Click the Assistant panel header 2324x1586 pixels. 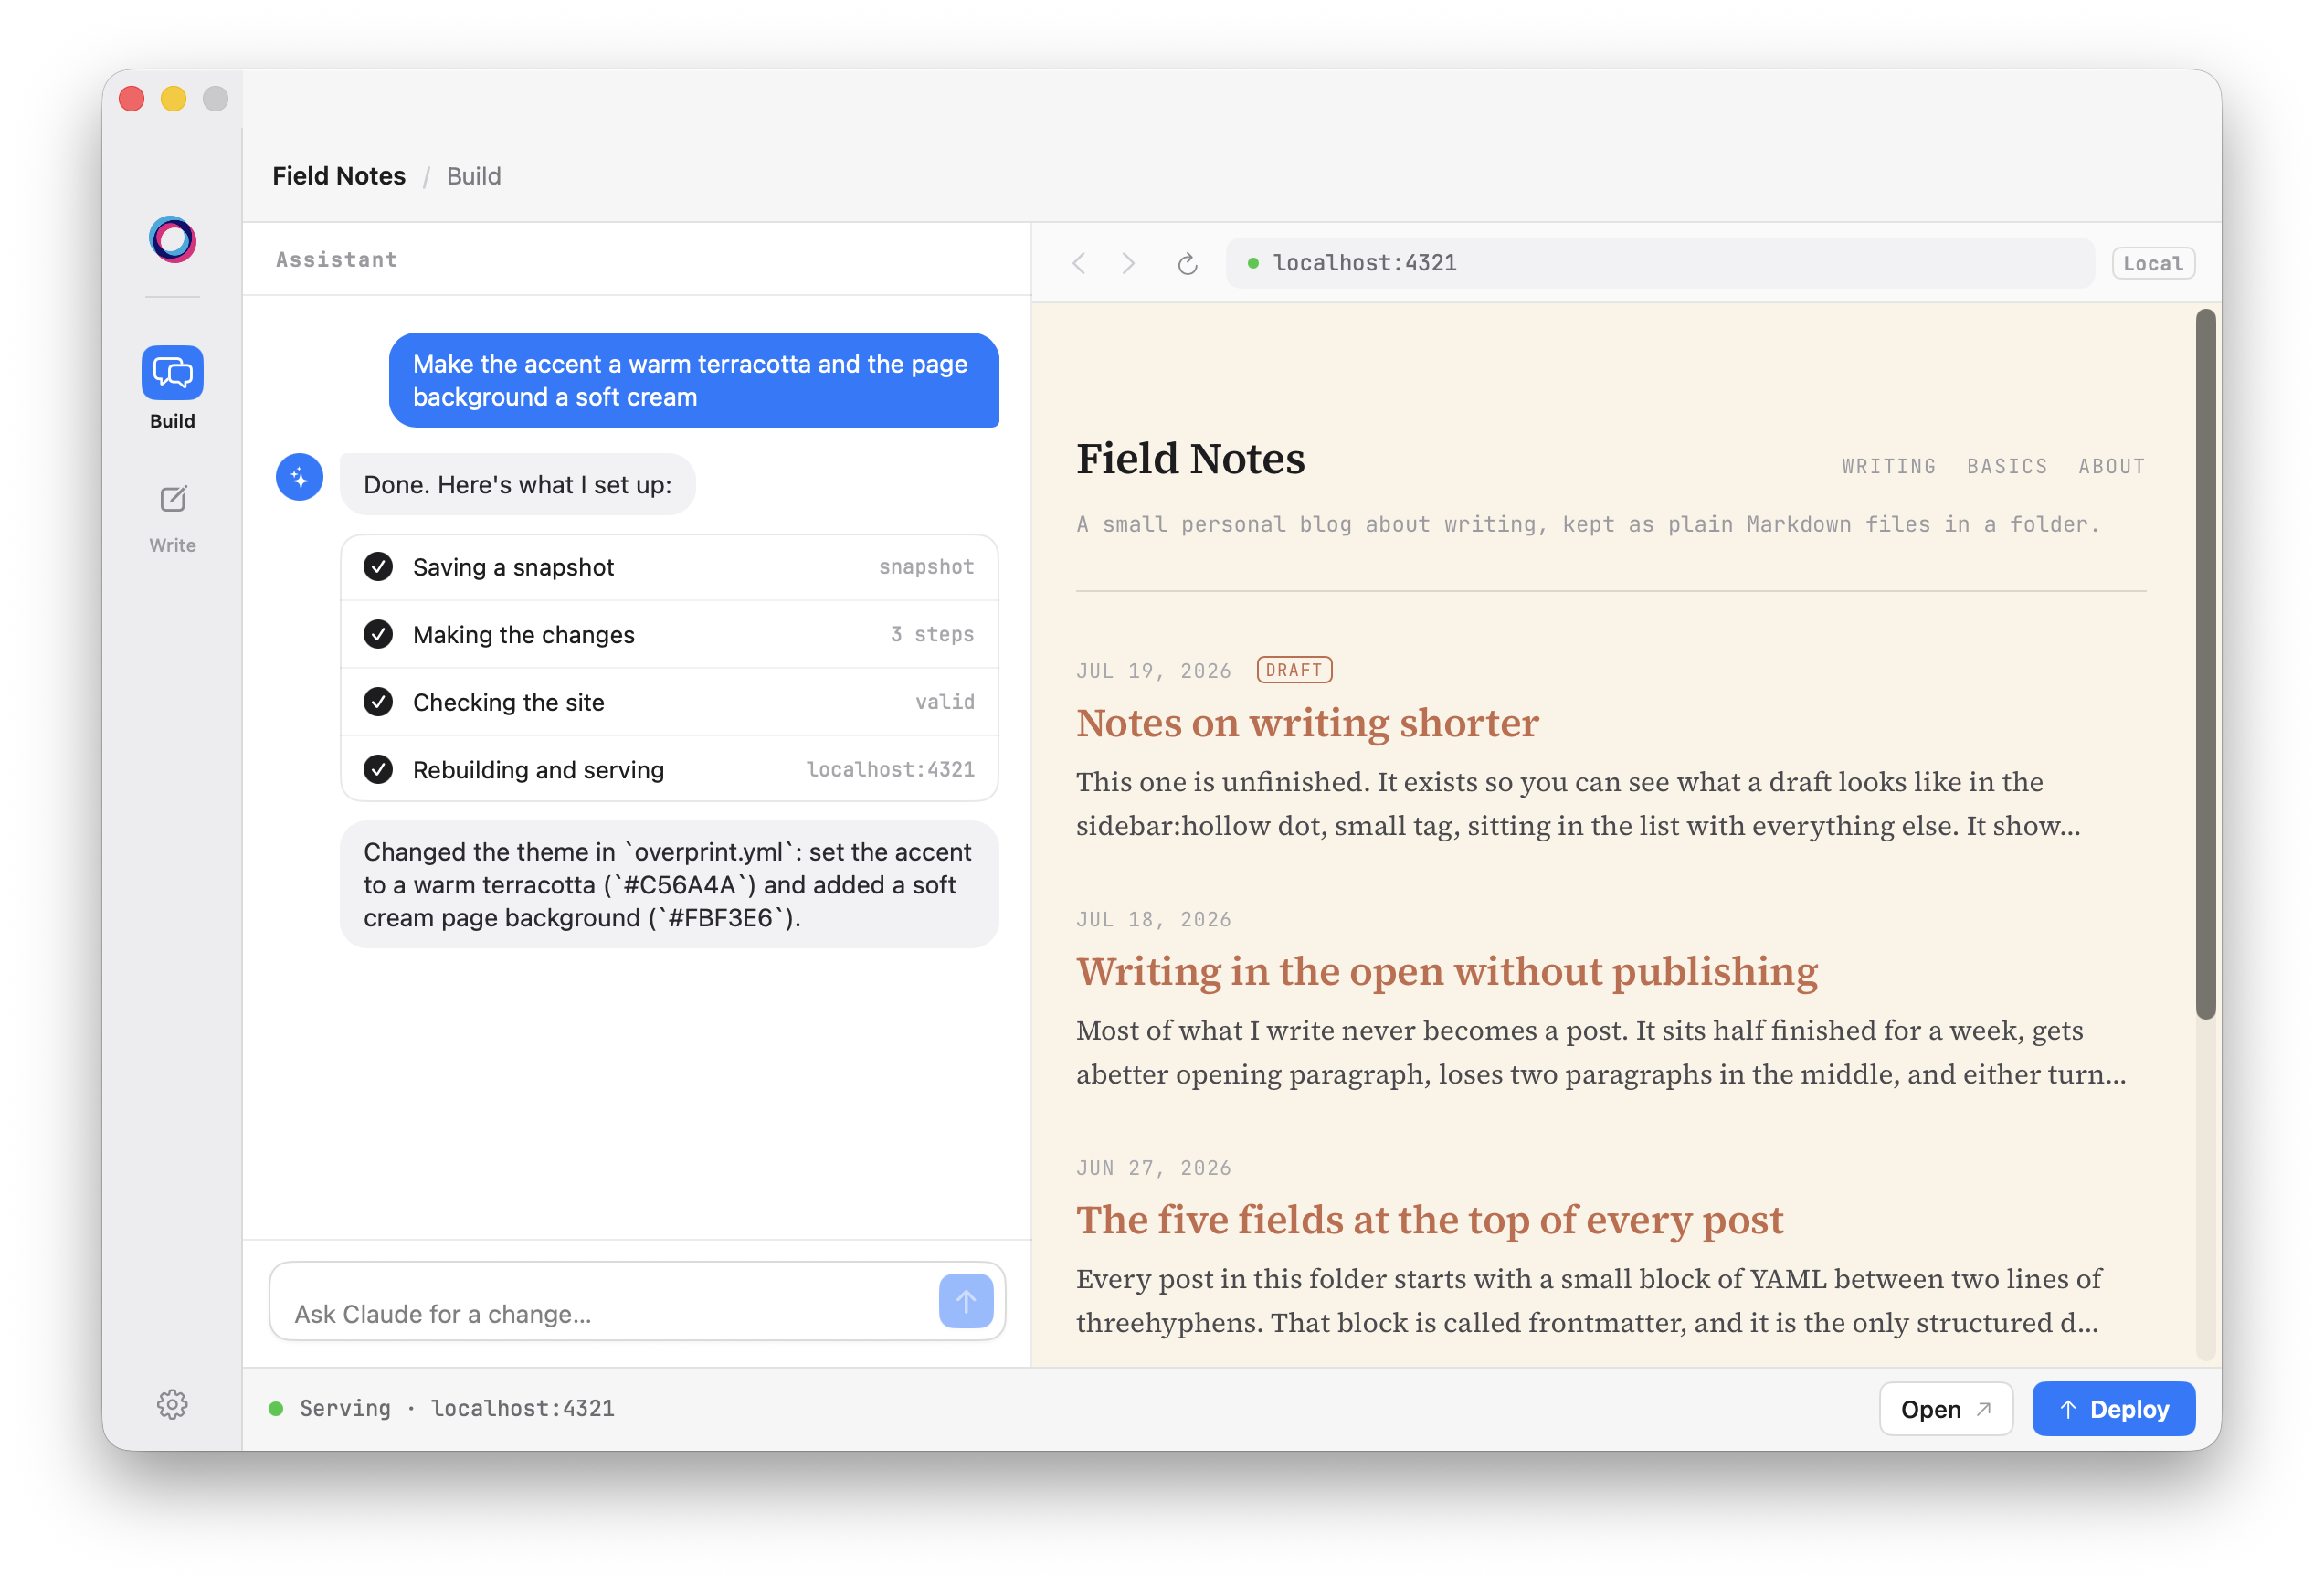[x=336, y=260]
